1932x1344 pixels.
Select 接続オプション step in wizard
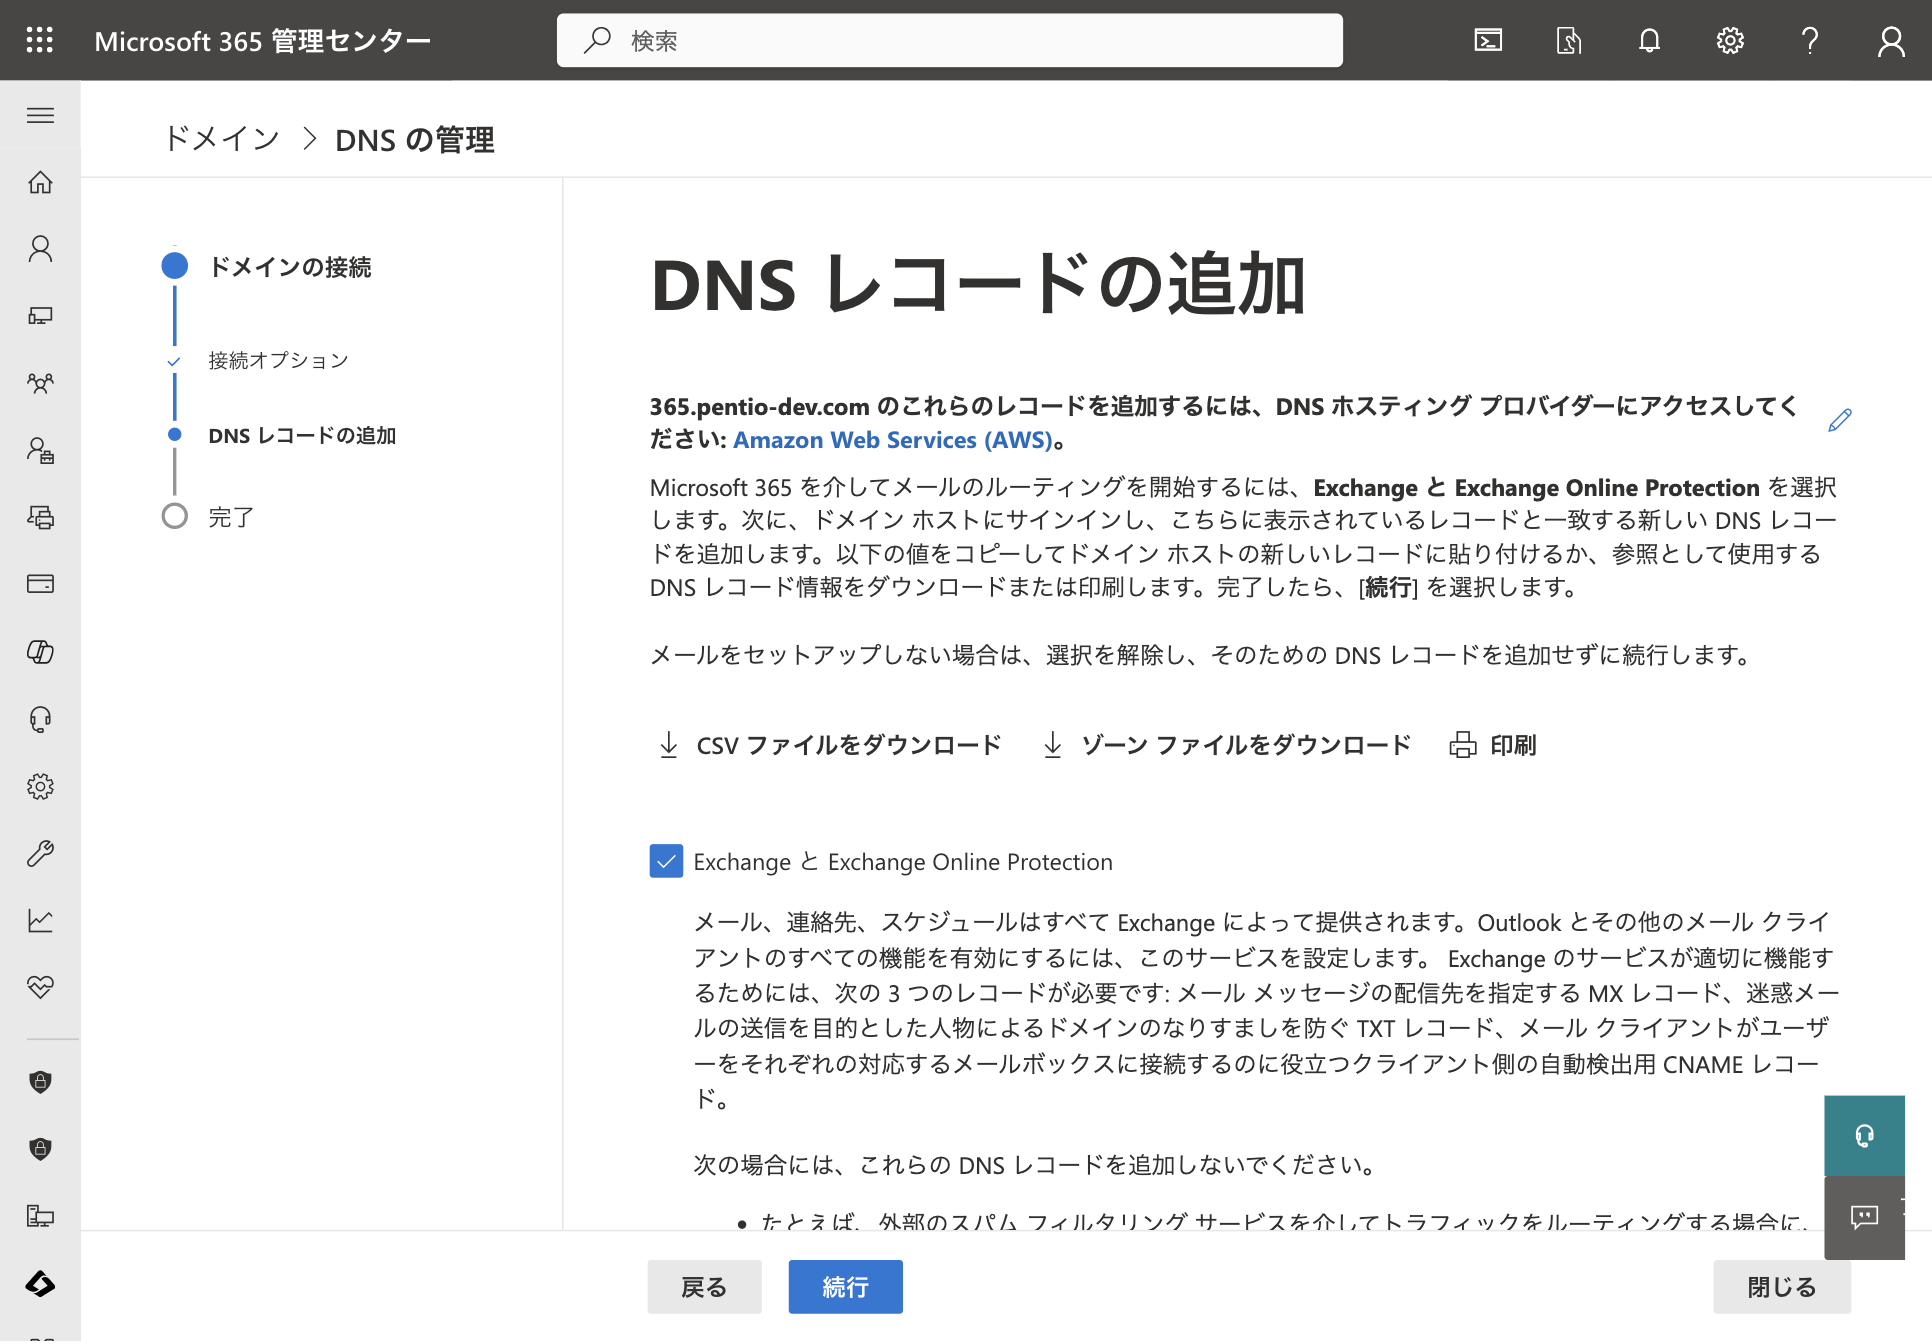pyautogui.click(x=278, y=360)
